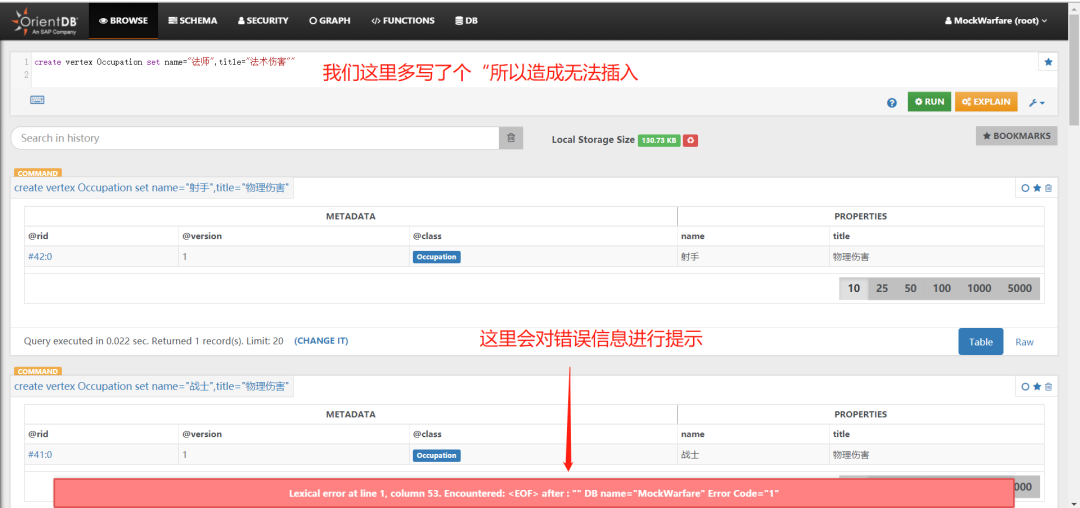
Task: Clear history with trash icon beside search
Action: pyautogui.click(x=511, y=138)
